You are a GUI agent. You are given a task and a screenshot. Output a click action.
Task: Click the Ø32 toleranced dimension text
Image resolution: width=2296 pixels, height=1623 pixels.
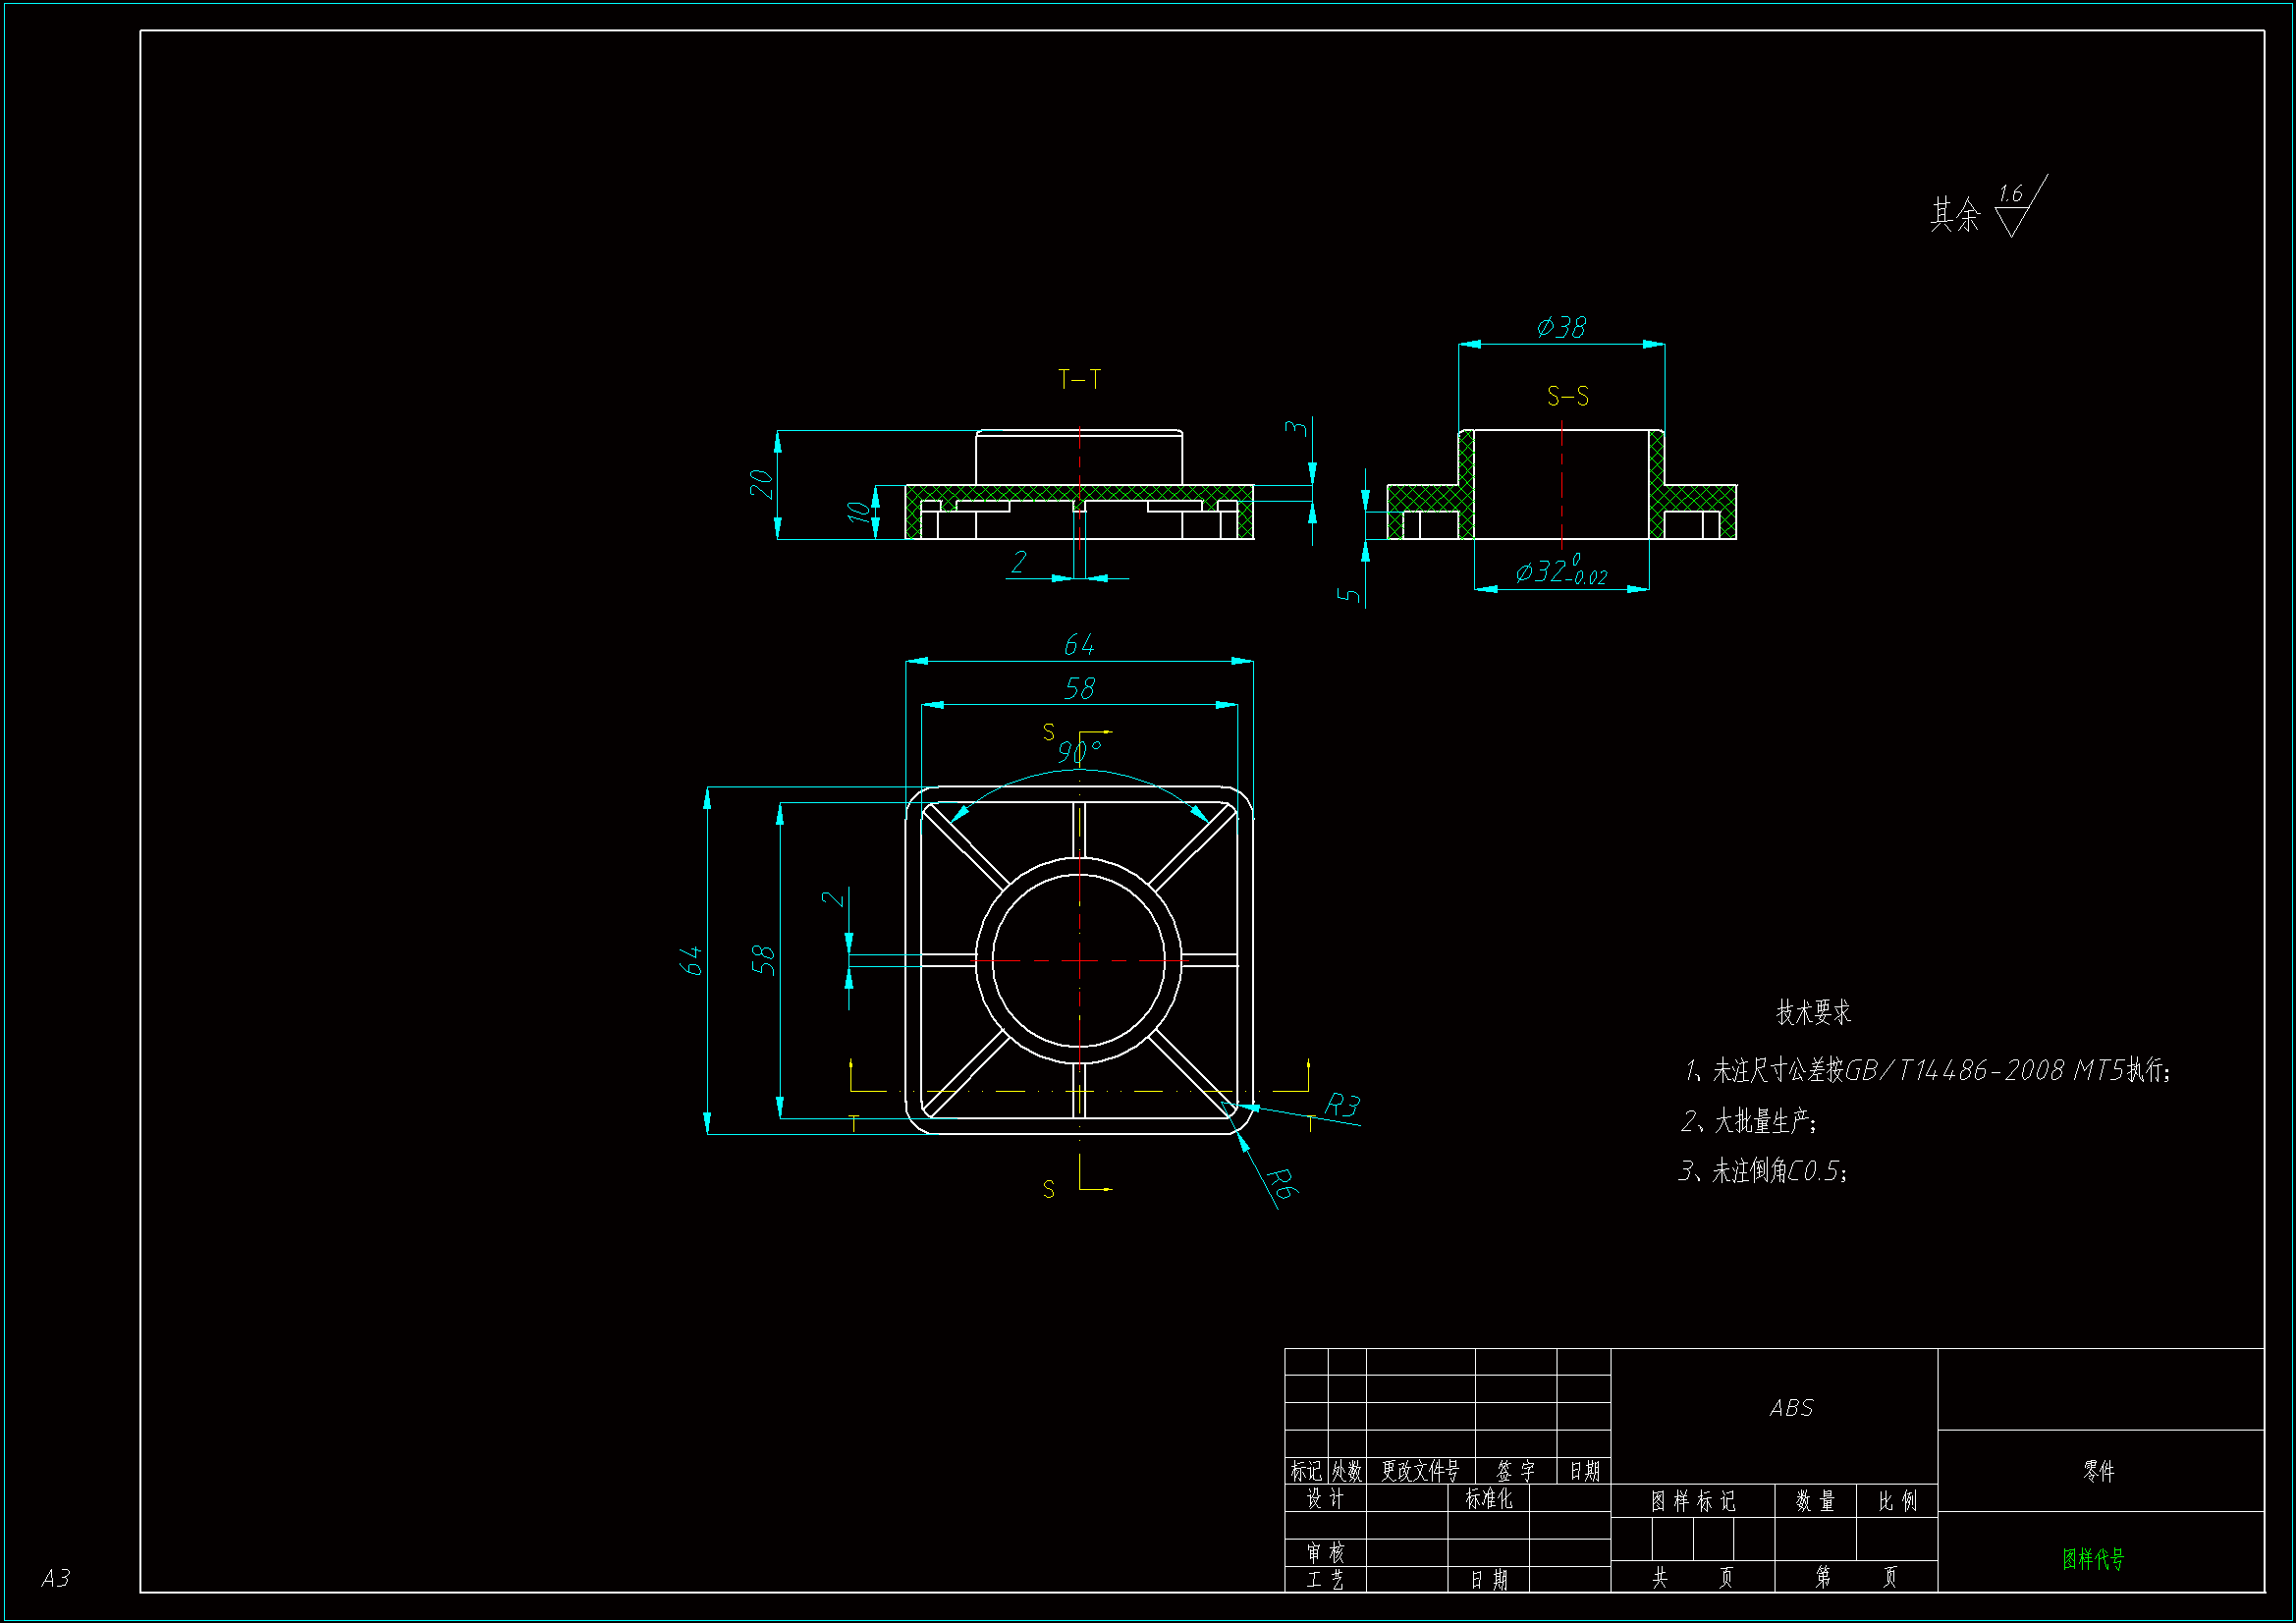point(1560,573)
